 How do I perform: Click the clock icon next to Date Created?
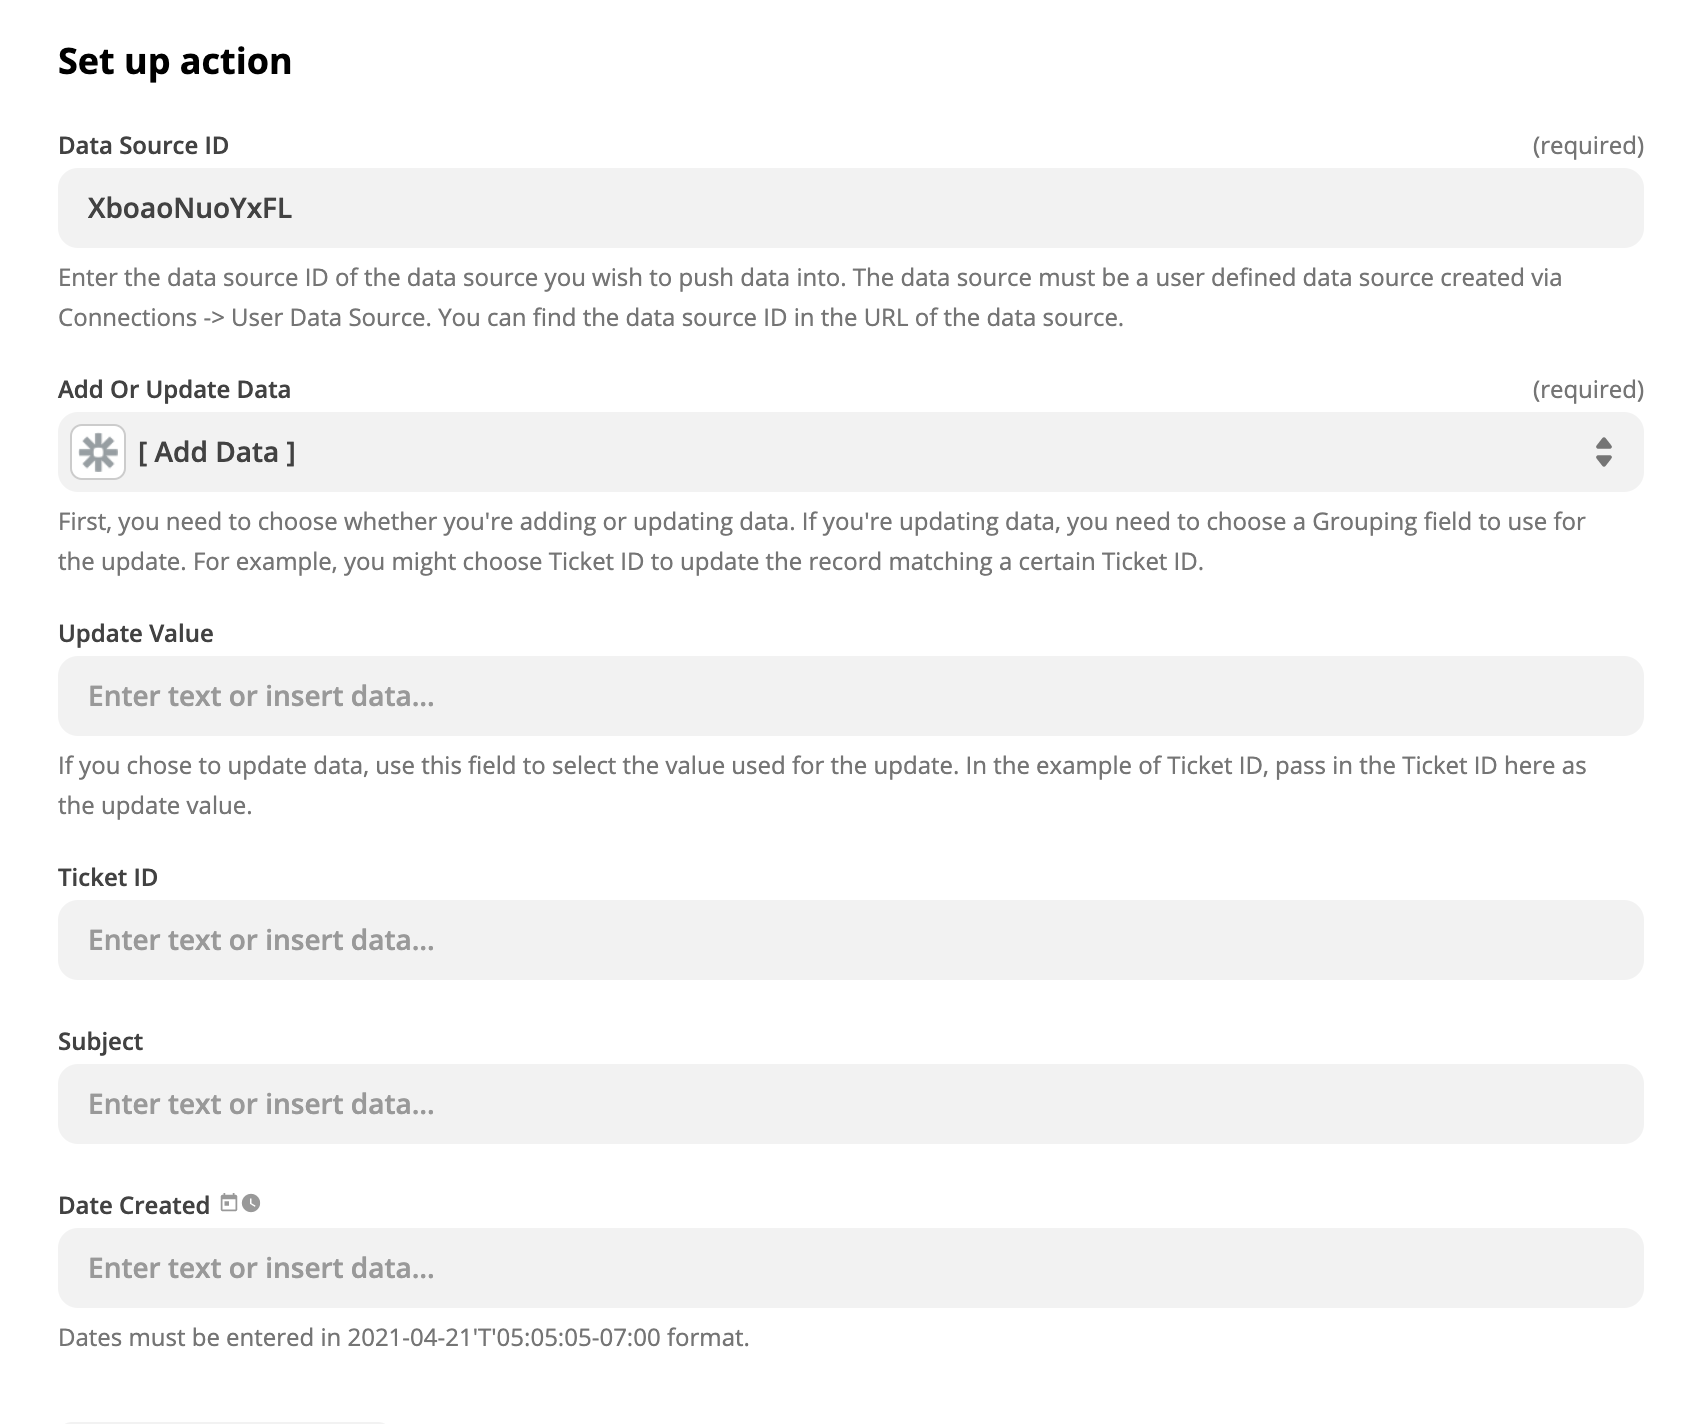click(x=251, y=1203)
